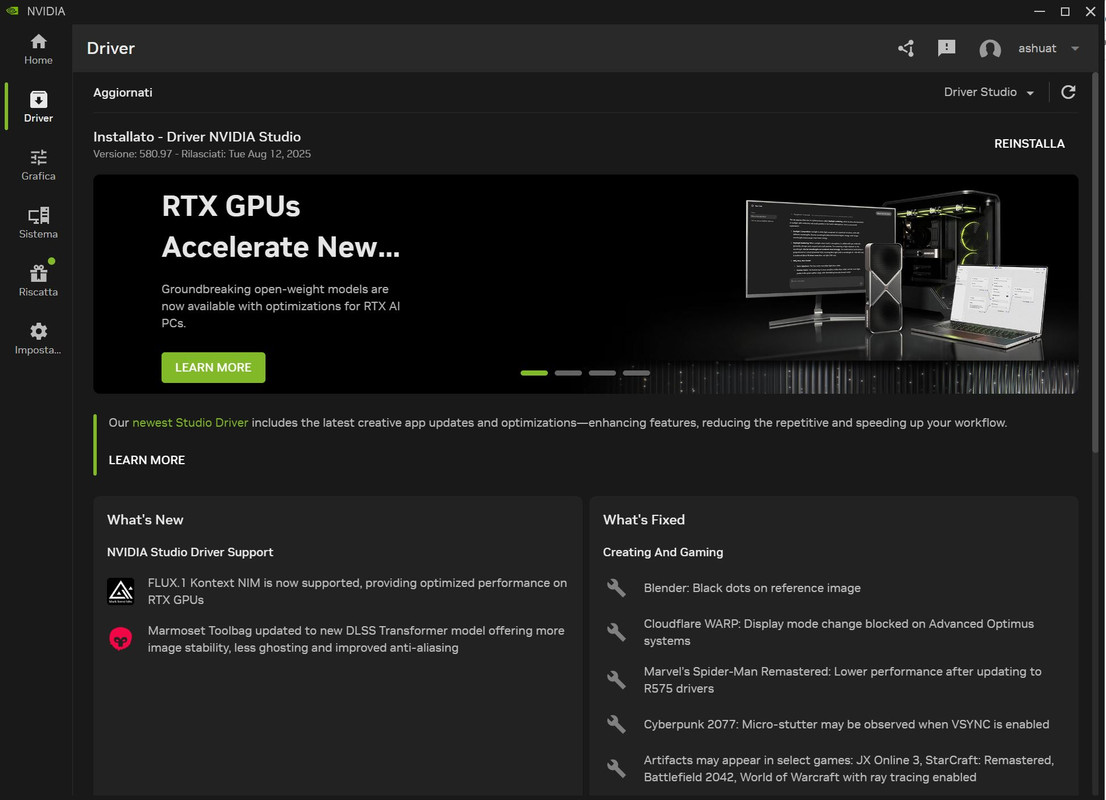
Task: Click the Creating And Gaming subheading
Action: click(662, 552)
